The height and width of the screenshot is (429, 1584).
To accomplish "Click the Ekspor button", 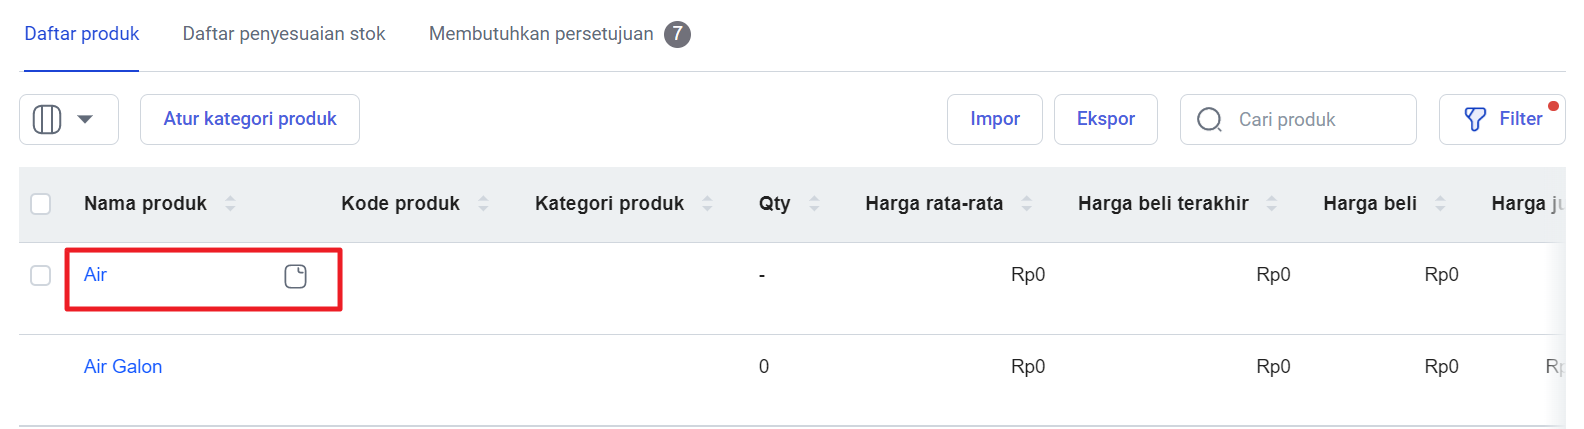I will 1106,119.
